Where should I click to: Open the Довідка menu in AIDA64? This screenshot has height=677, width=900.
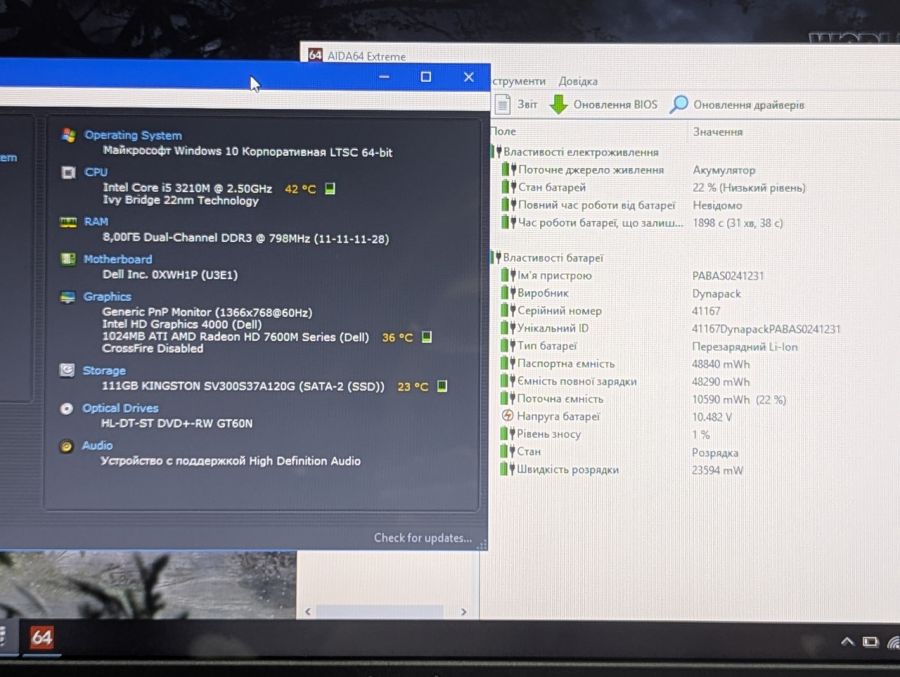(578, 81)
